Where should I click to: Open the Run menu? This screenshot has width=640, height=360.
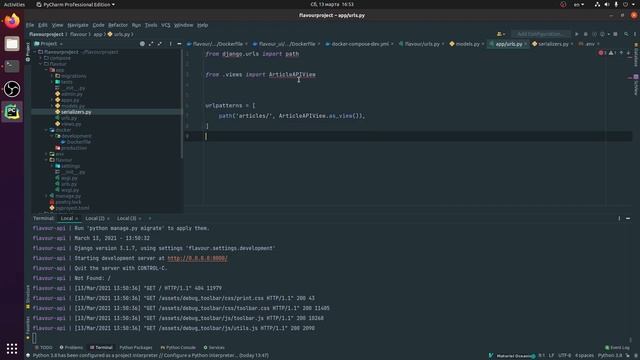(136, 25)
